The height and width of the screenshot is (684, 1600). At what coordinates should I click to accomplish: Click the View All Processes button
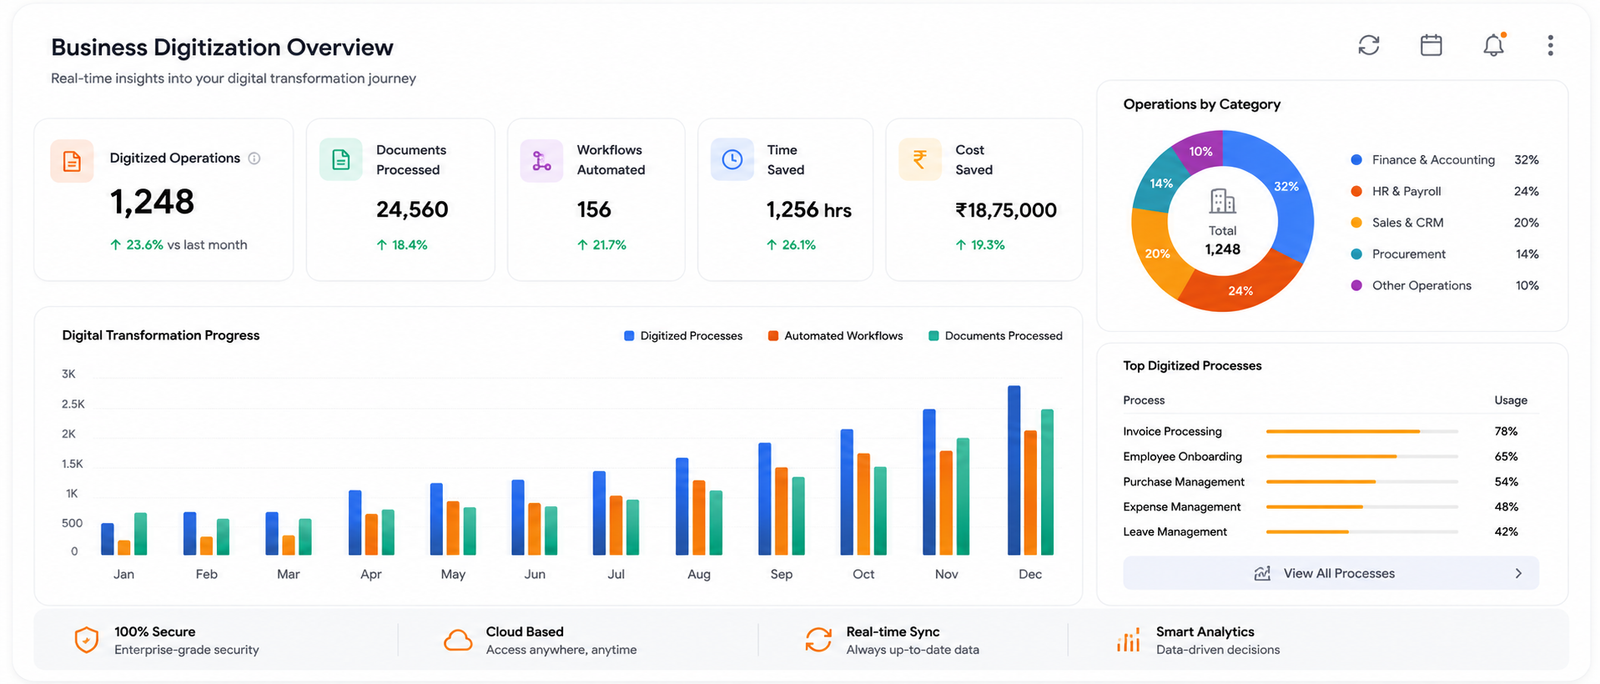coord(1330,573)
